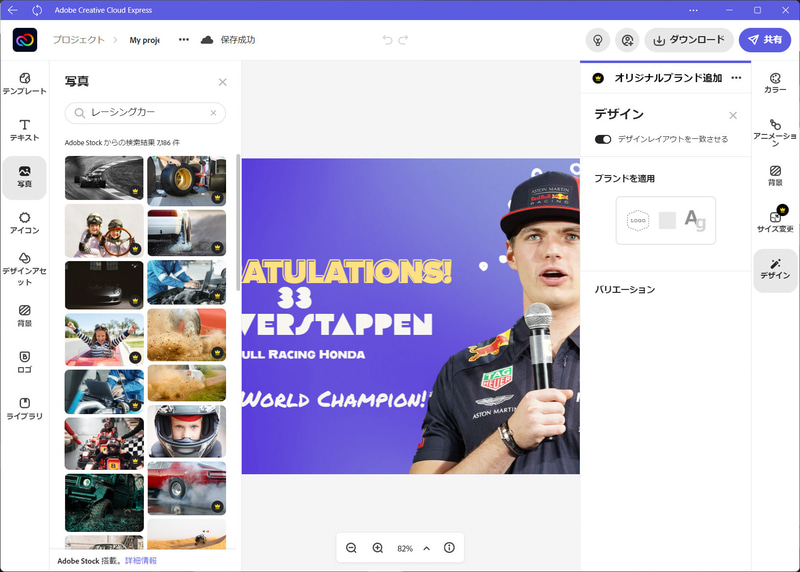Click the redo arrow
The image size is (800, 572).
(404, 40)
